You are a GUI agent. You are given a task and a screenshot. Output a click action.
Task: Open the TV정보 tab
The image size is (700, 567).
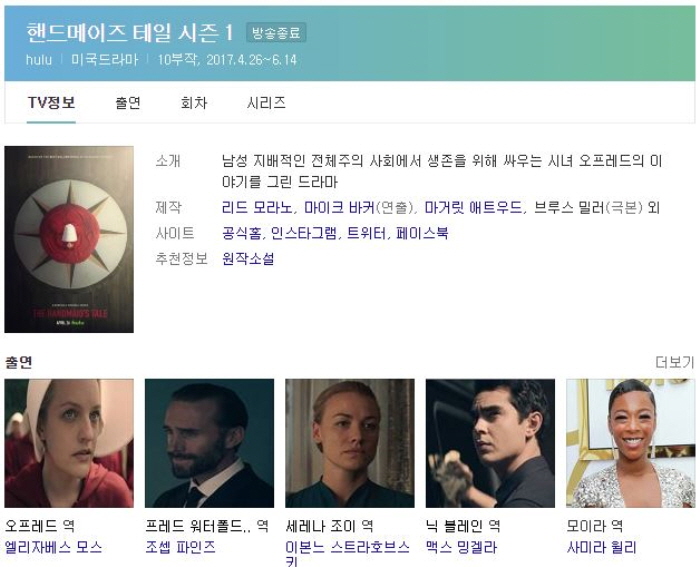pyautogui.click(x=51, y=103)
